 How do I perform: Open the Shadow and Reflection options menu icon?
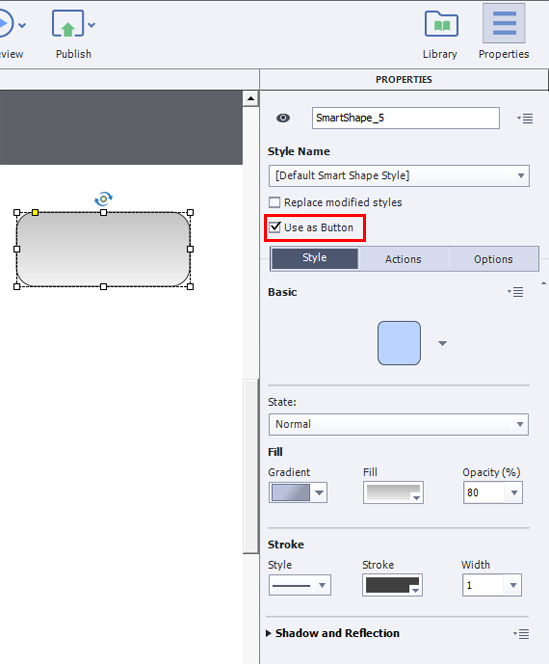521,634
